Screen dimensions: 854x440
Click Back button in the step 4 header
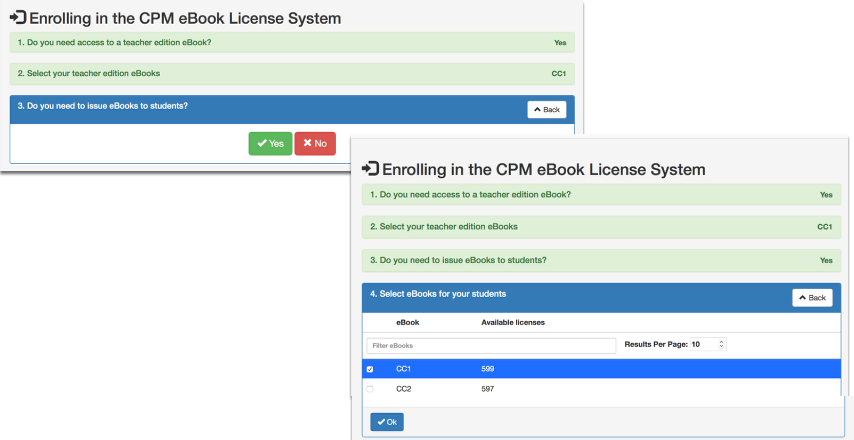(812, 298)
